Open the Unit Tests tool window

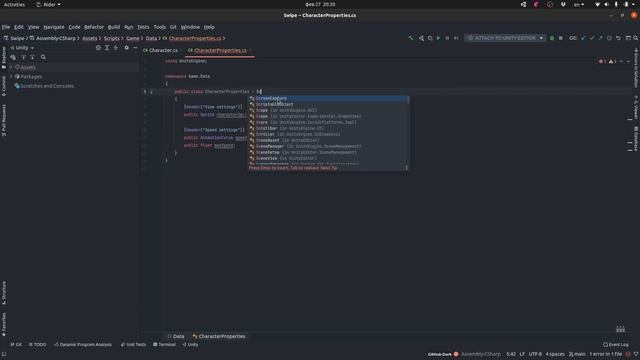tap(133, 344)
